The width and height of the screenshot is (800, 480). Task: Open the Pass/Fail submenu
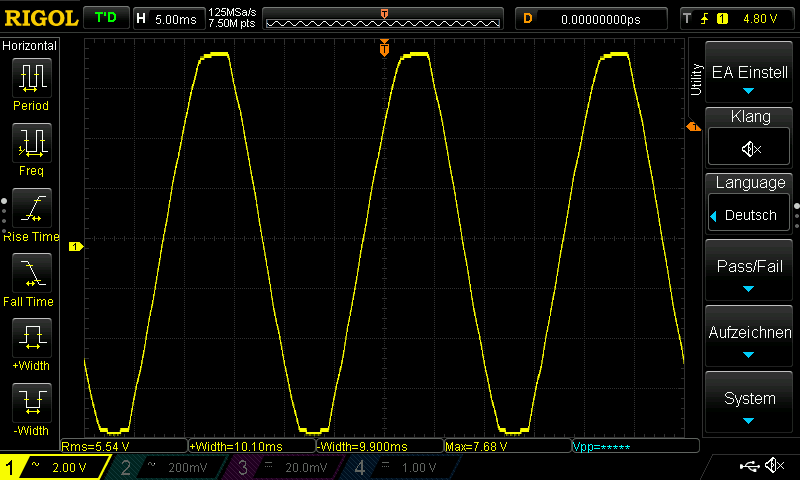tap(750, 275)
